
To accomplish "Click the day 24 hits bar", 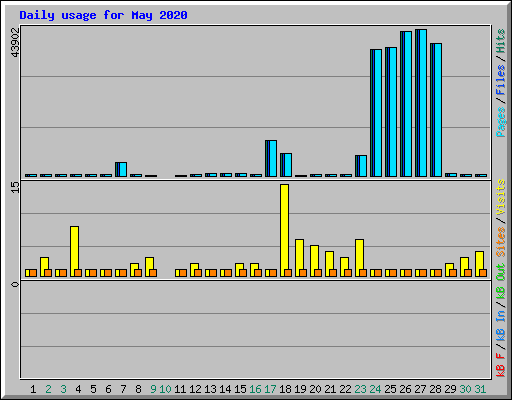I will (376, 113).
